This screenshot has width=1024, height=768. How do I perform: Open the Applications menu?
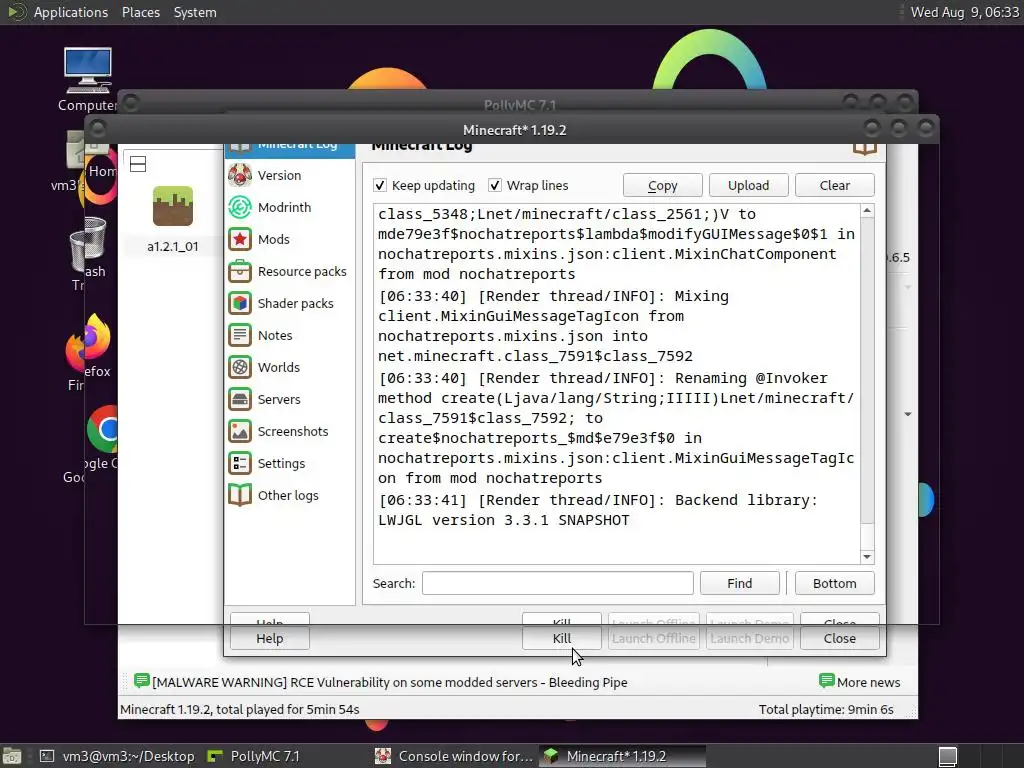[x=71, y=12]
